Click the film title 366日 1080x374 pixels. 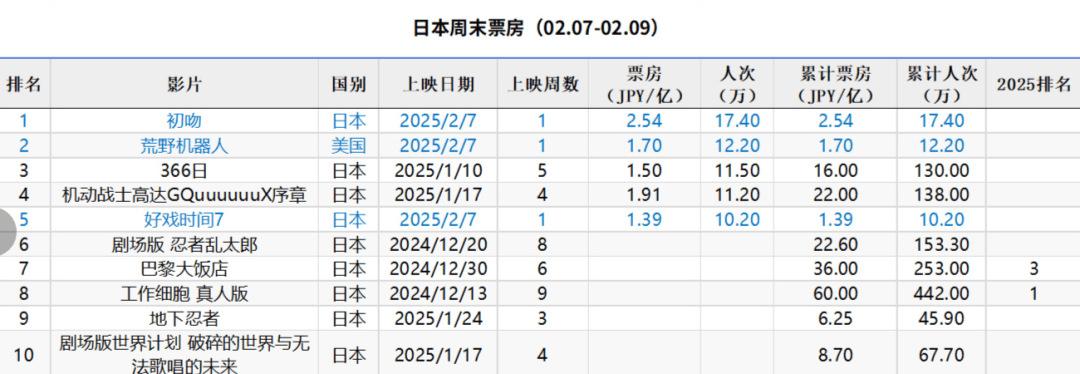(184, 171)
